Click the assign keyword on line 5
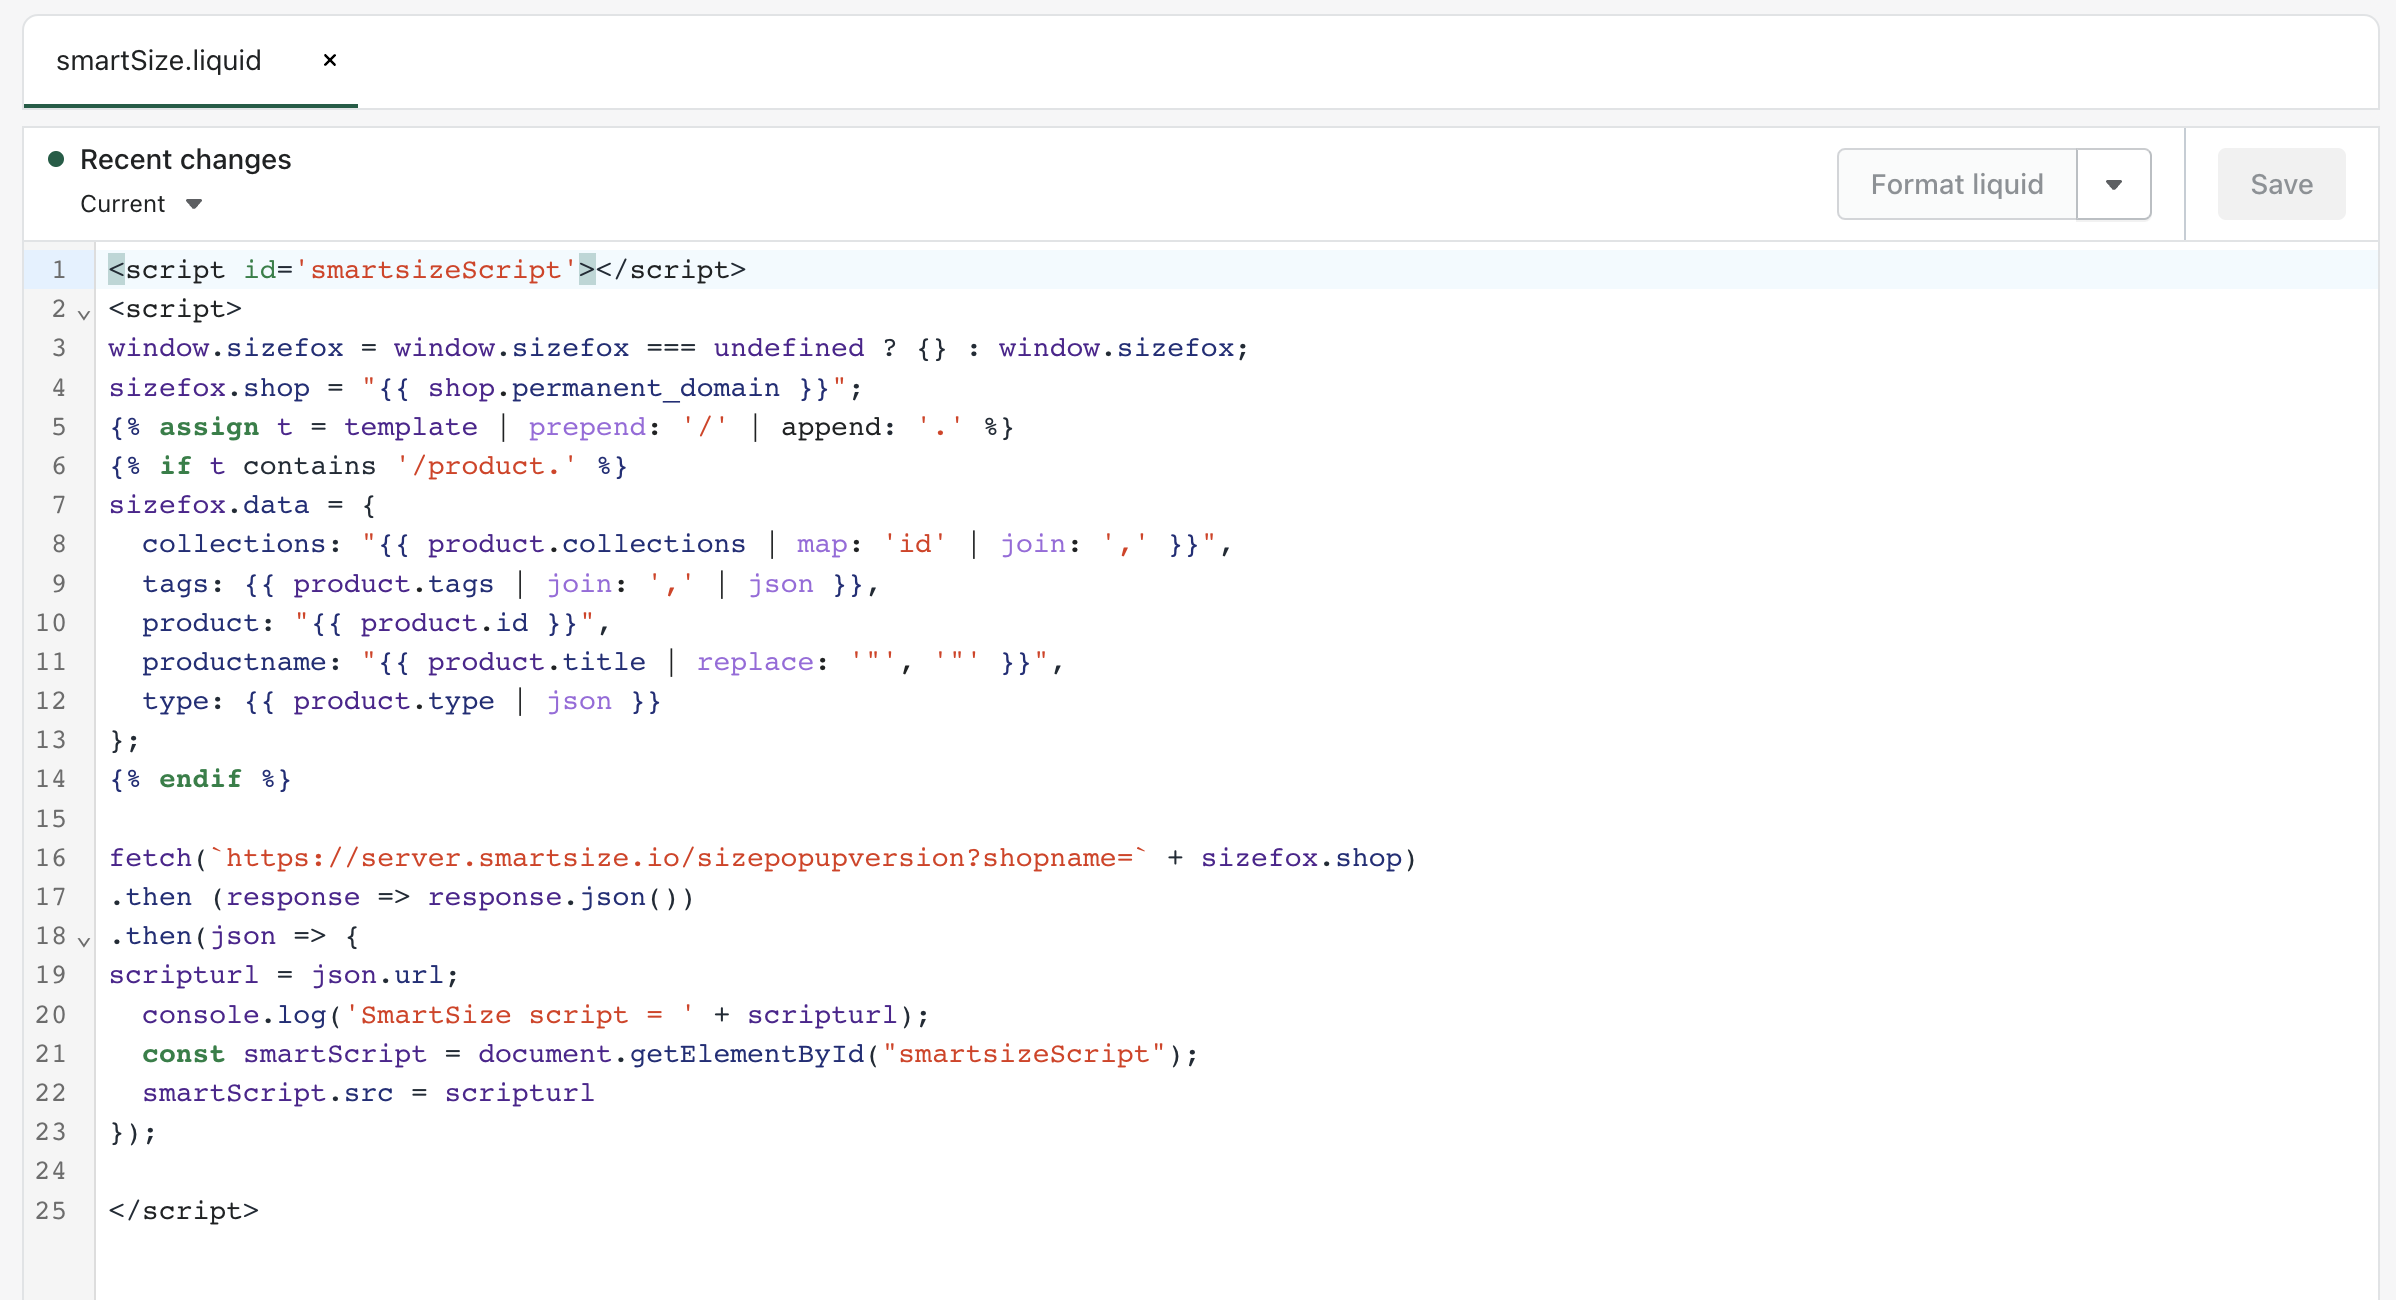 click(x=209, y=427)
